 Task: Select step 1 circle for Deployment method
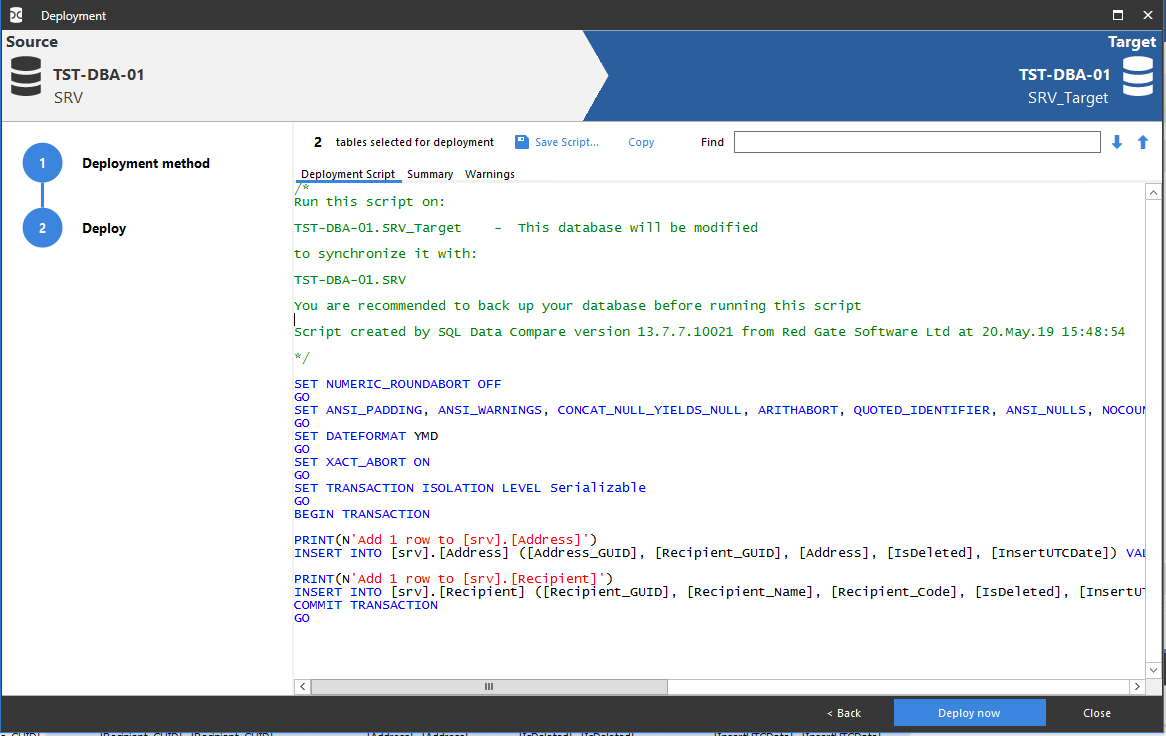pos(42,163)
